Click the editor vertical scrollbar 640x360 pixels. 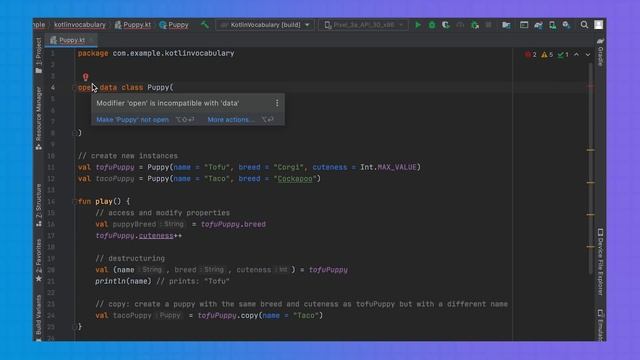pos(590,169)
